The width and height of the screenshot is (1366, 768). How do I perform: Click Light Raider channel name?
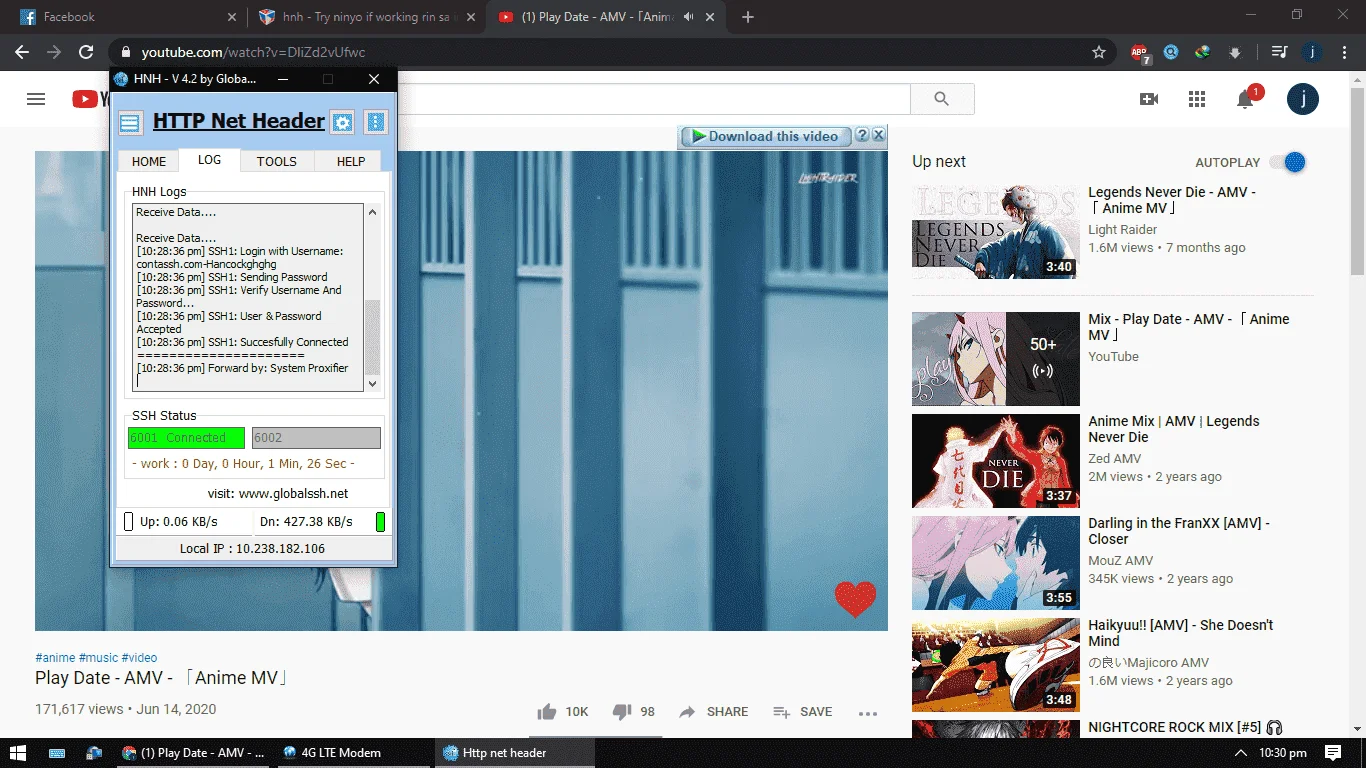(x=1122, y=230)
